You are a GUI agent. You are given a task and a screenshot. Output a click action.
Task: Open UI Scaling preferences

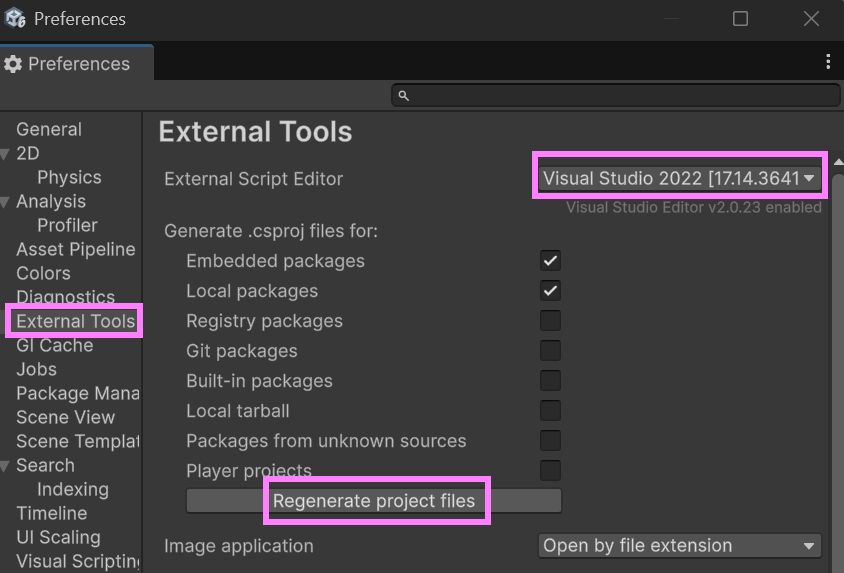point(58,537)
